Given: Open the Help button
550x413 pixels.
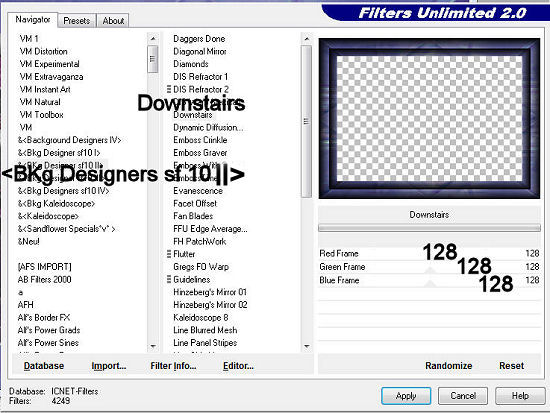Looking at the screenshot, I should 520,396.
